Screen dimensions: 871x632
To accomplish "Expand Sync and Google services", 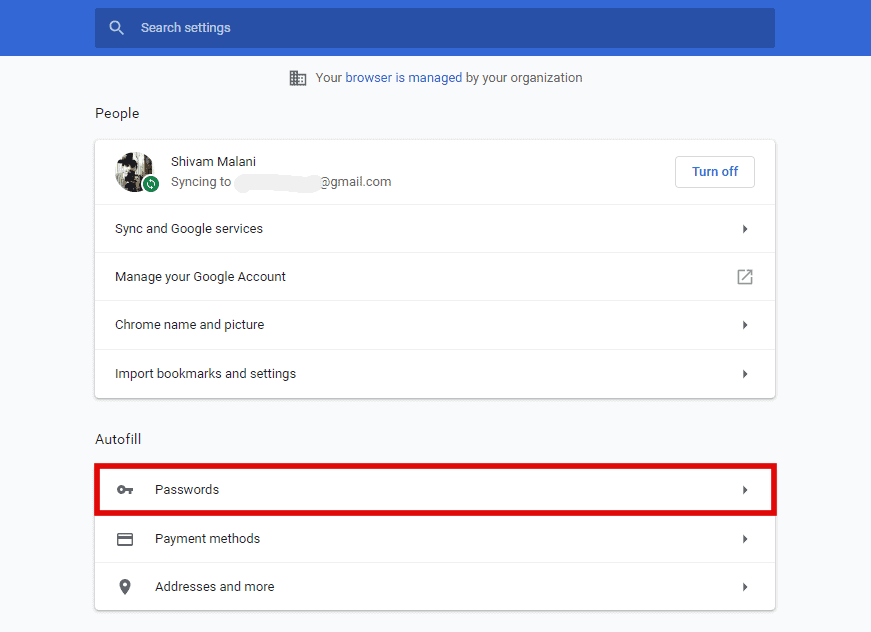I will (435, 228).
